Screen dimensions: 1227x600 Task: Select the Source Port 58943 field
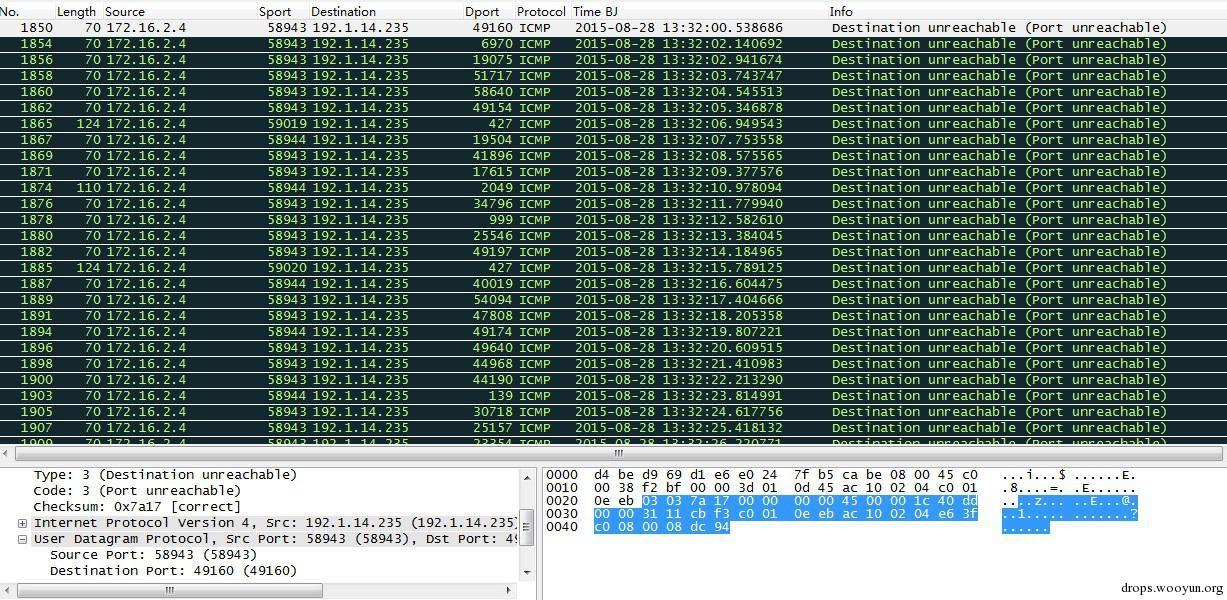[153, 555]
